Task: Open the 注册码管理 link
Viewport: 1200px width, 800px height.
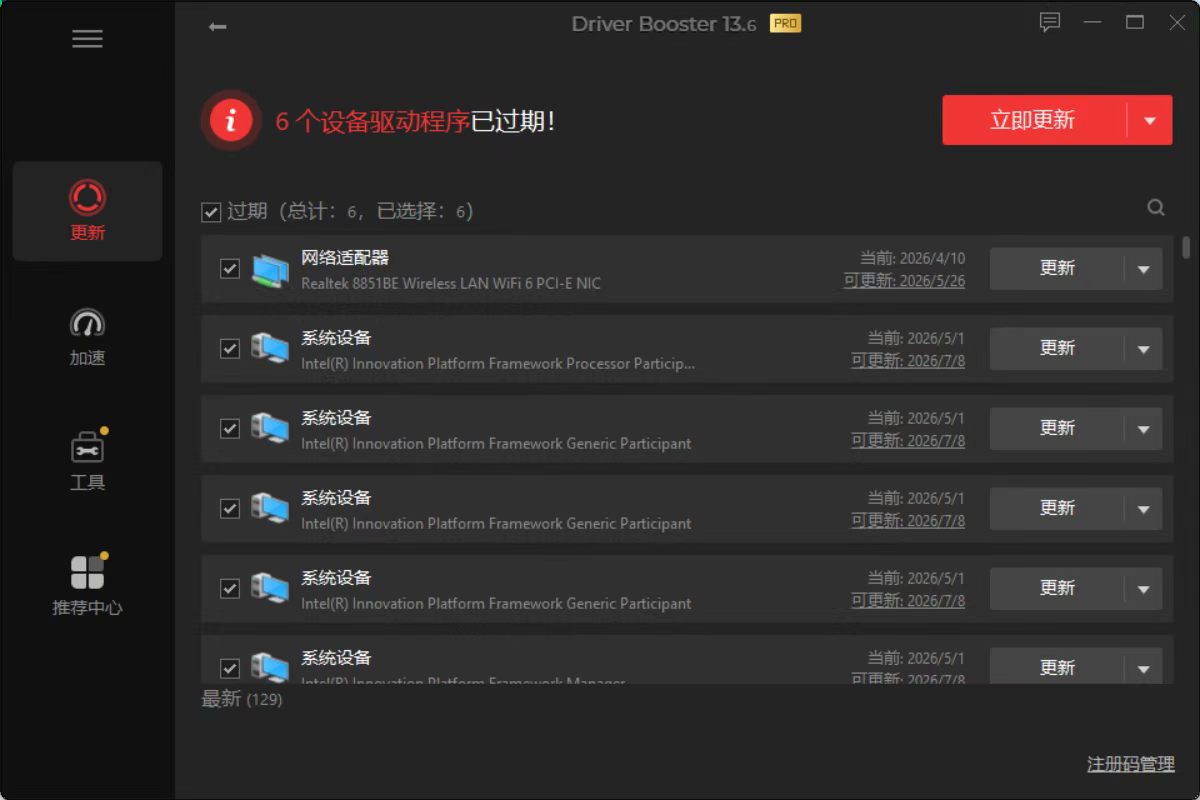Action: coord(1131,764)
